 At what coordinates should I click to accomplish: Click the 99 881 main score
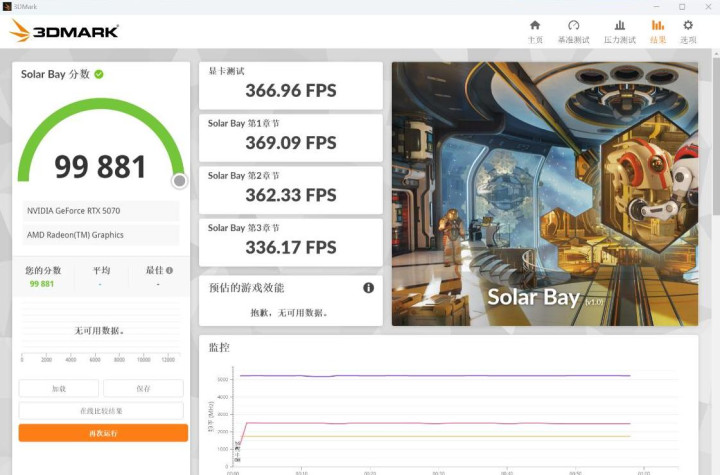100,166
